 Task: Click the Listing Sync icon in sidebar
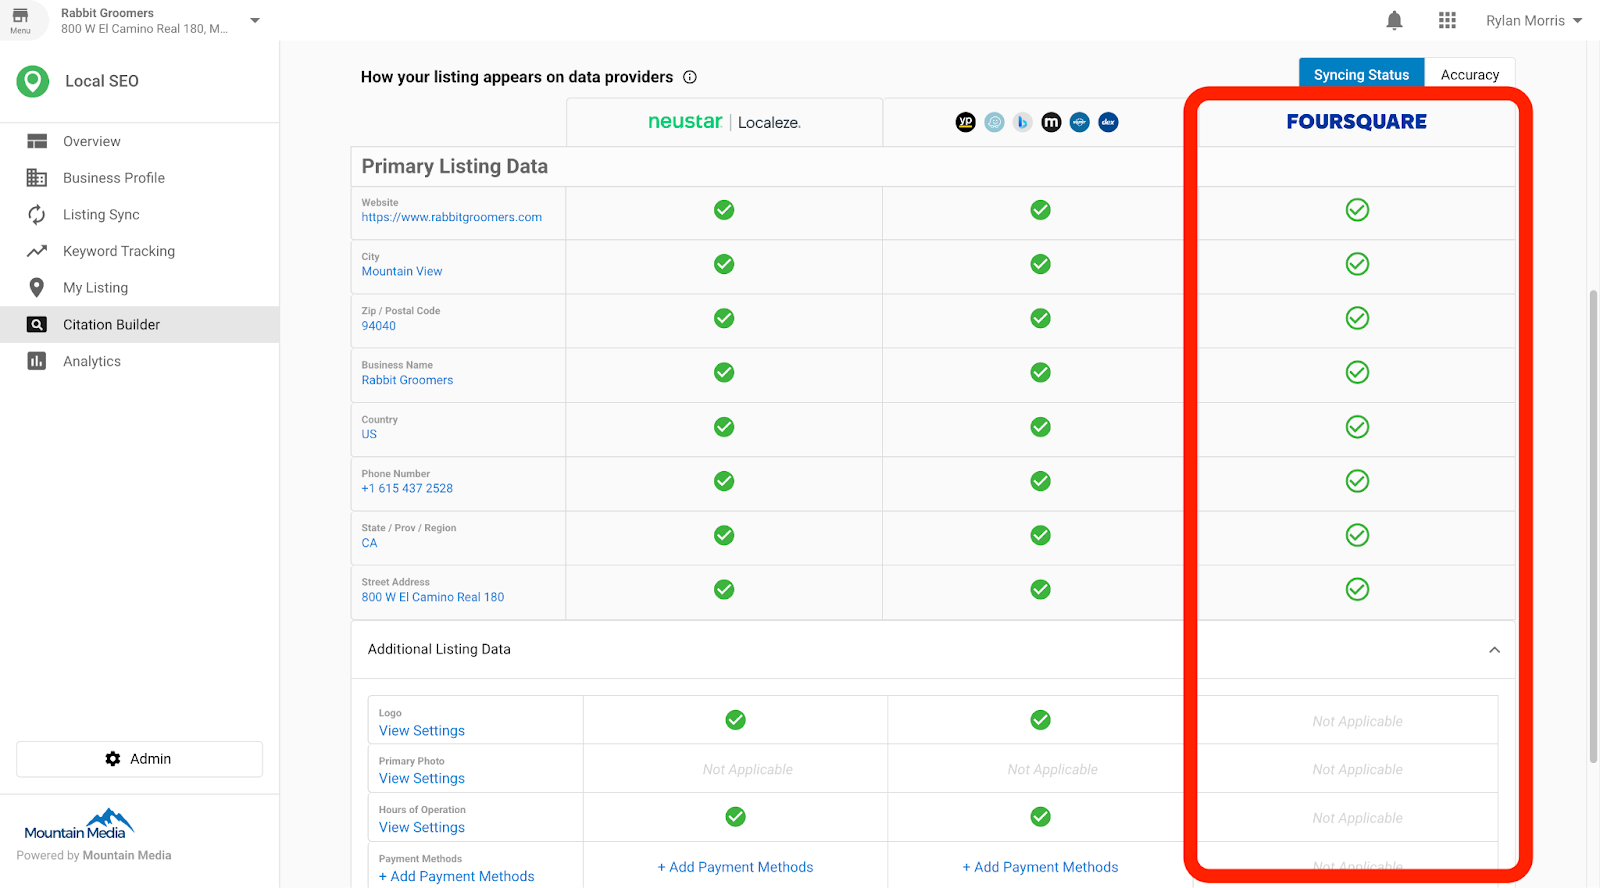pyautogui.click(x=37, y=215)
